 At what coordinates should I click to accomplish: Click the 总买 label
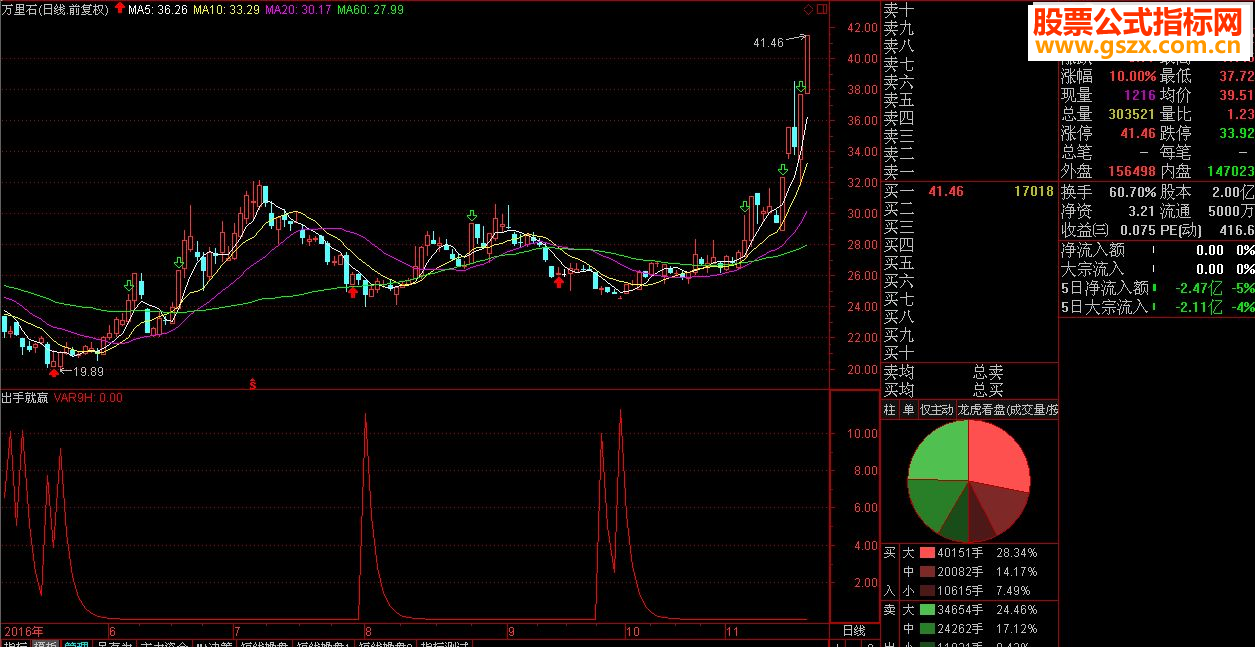coord(988,389)
